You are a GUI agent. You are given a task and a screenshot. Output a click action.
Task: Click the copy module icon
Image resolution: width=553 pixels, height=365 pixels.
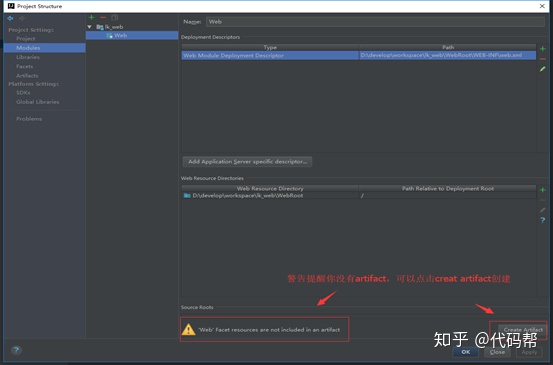(114, 17)
